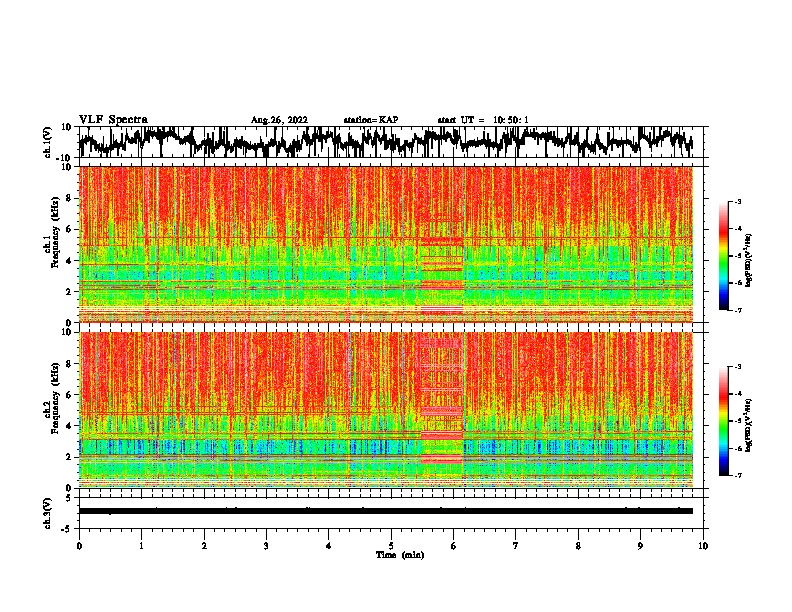Click the "ch.1(V)" waveform axis label
The height and width of the screenshot is (612, 792).
pos(48,142)
